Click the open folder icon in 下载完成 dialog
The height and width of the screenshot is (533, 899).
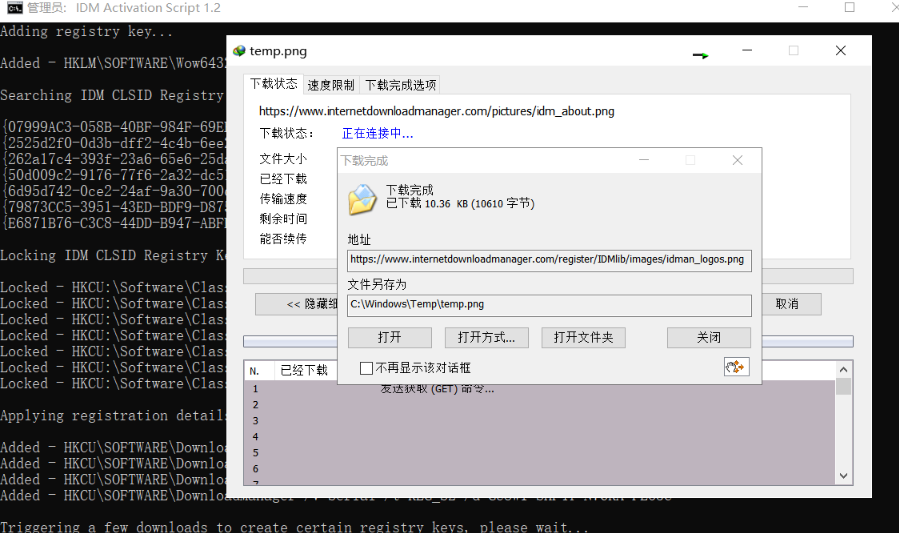tap(362, 199)
